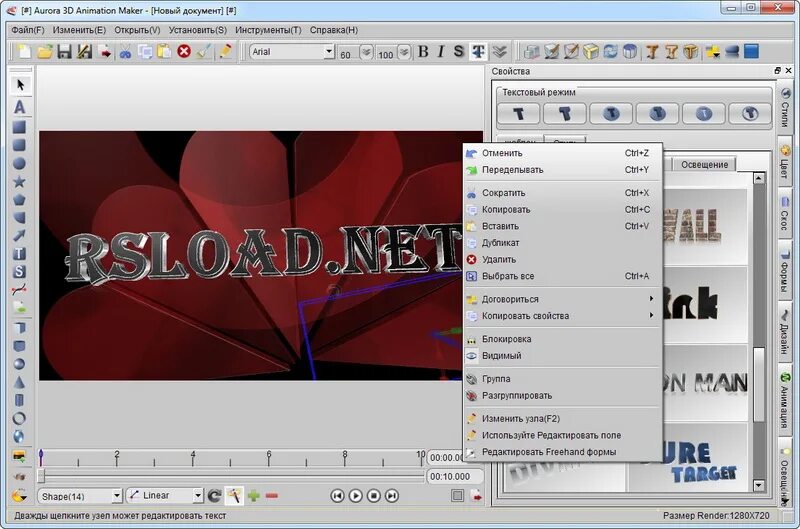Select the second text mode button

coord(564,113)
